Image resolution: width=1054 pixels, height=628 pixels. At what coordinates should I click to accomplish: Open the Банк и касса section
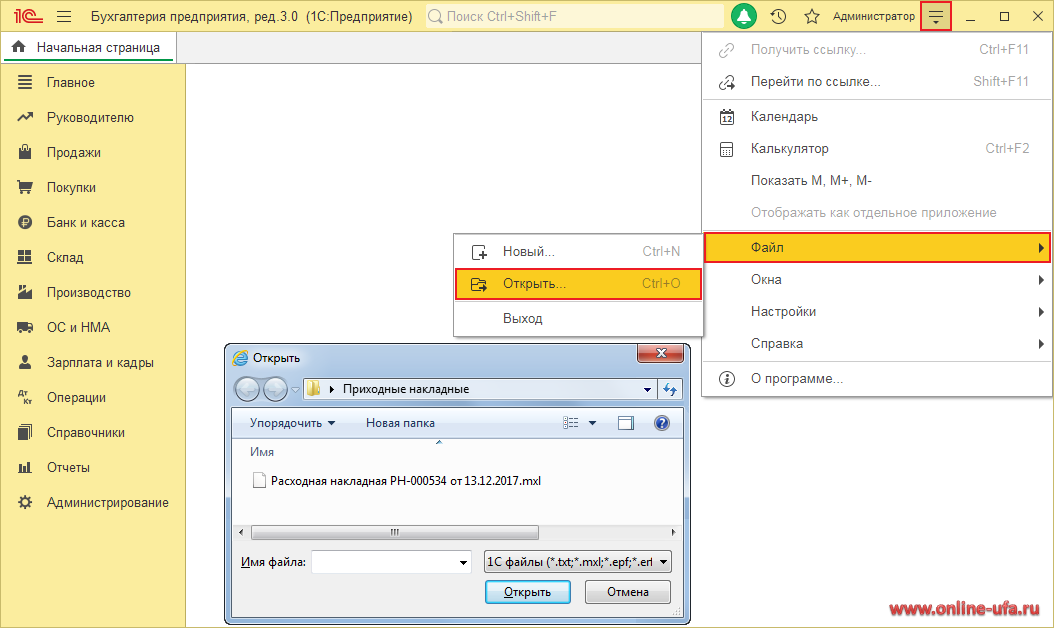point(85,222)
